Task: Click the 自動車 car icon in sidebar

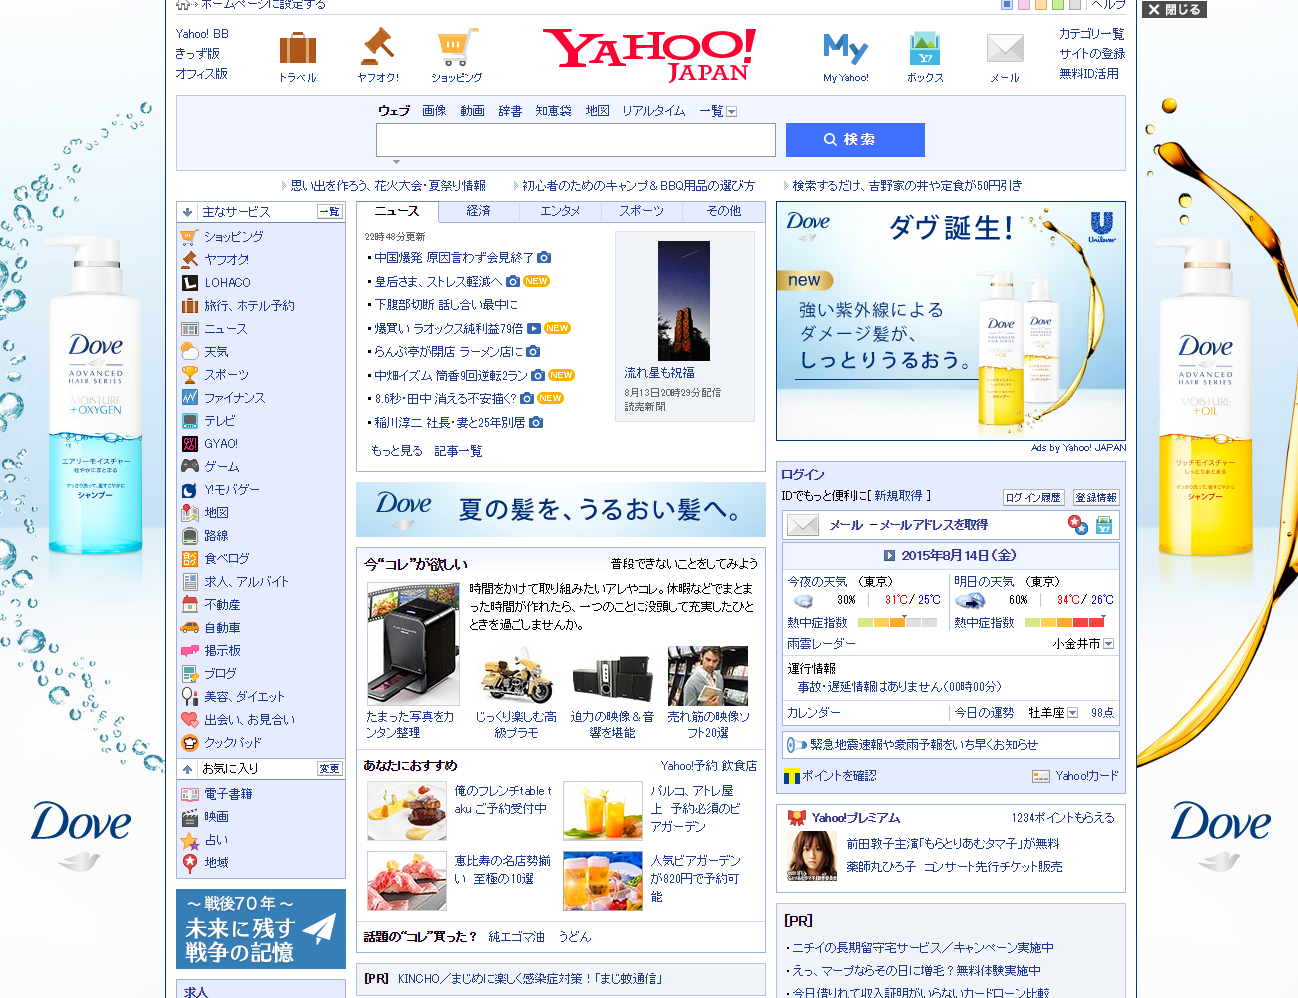Action: [x=189, y=628]
